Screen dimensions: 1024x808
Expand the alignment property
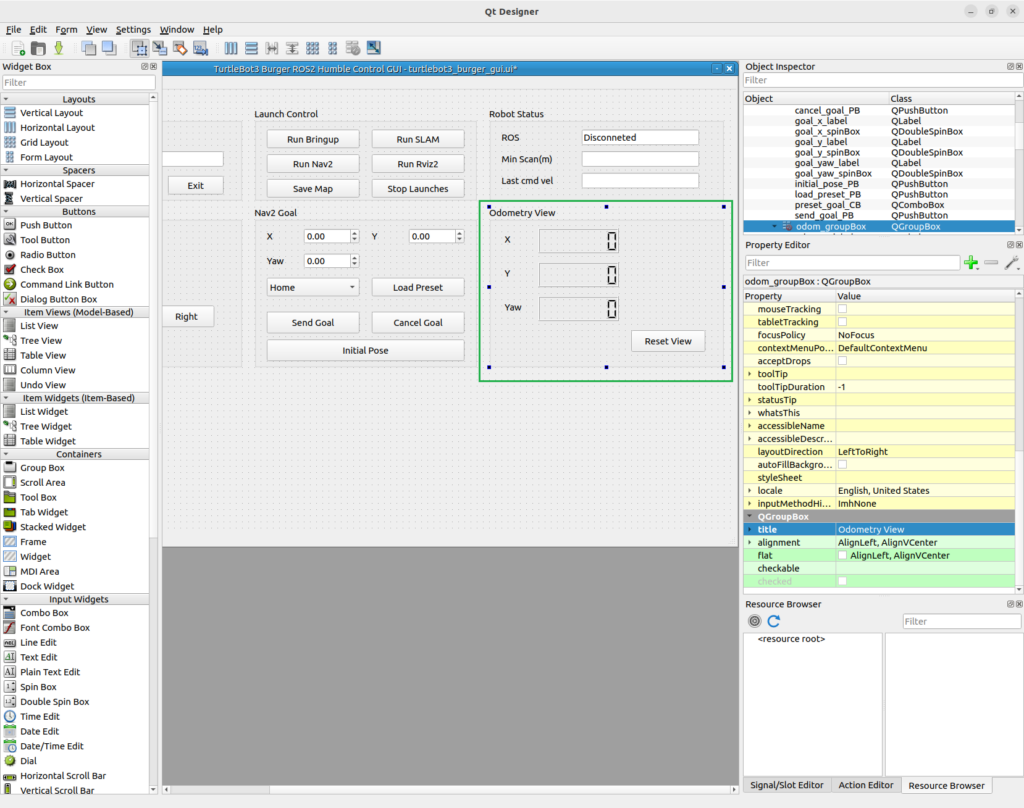point(750,543)
